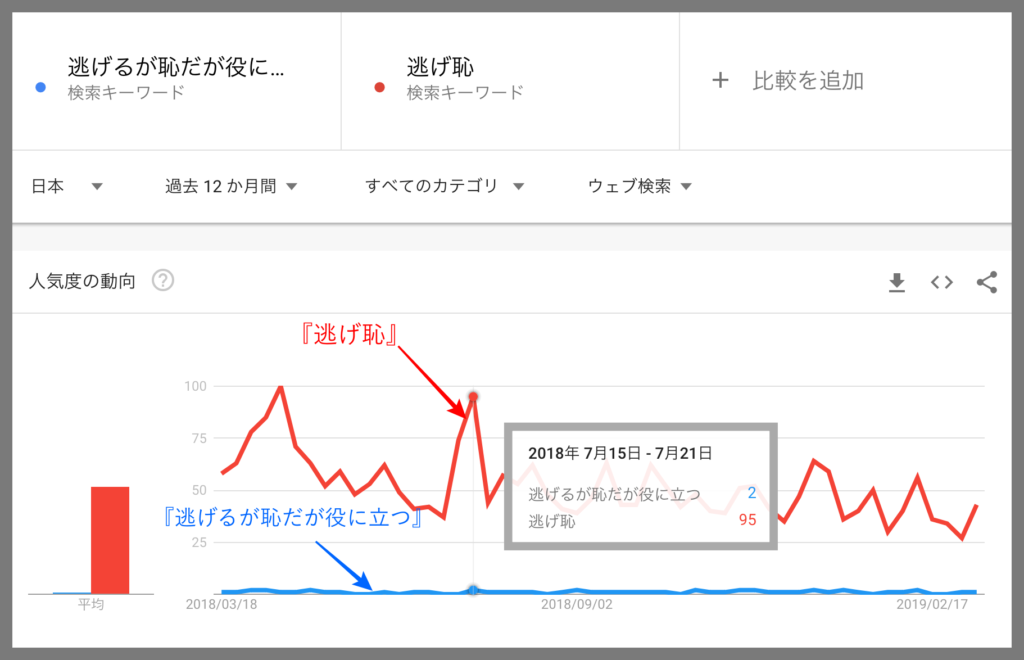Edit the 逃げ恥 search term box

(x=510, y=80)
